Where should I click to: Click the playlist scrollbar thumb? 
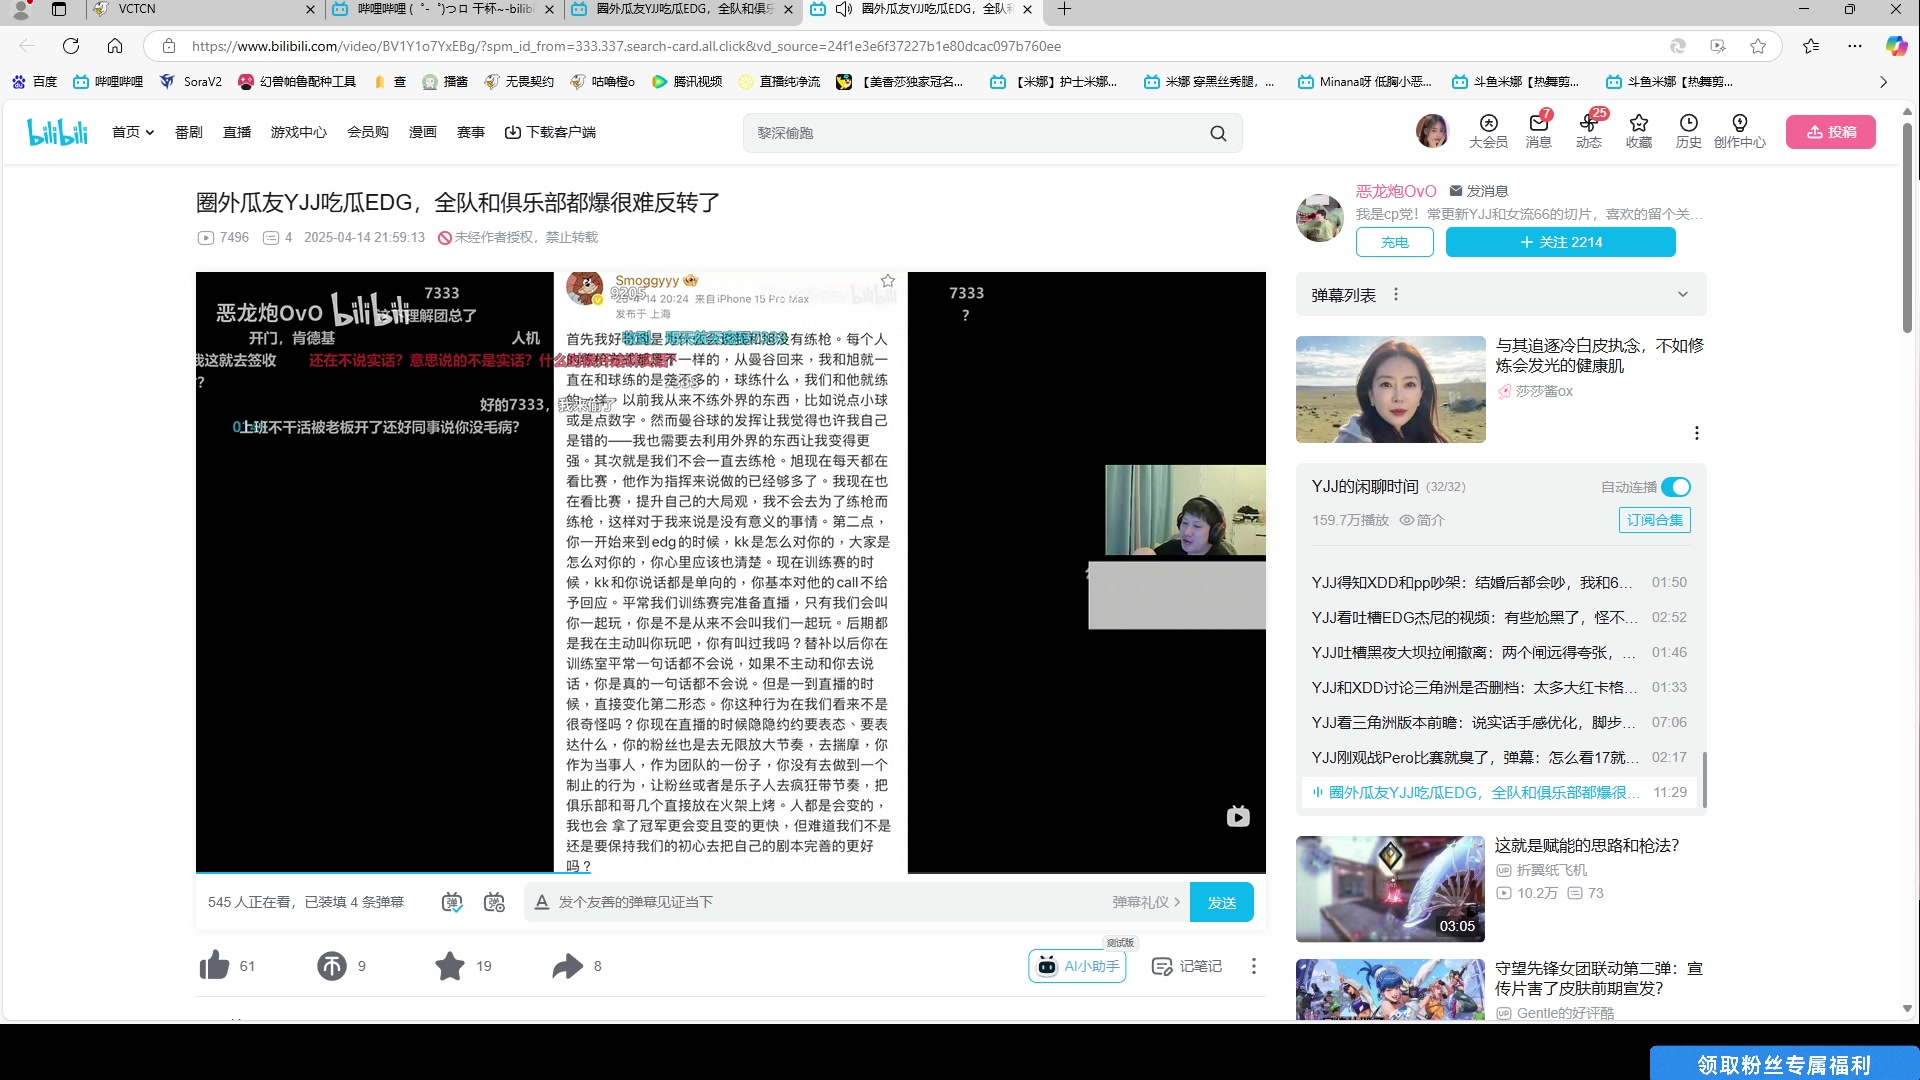pyautogui.click(x=1704, y=780)
